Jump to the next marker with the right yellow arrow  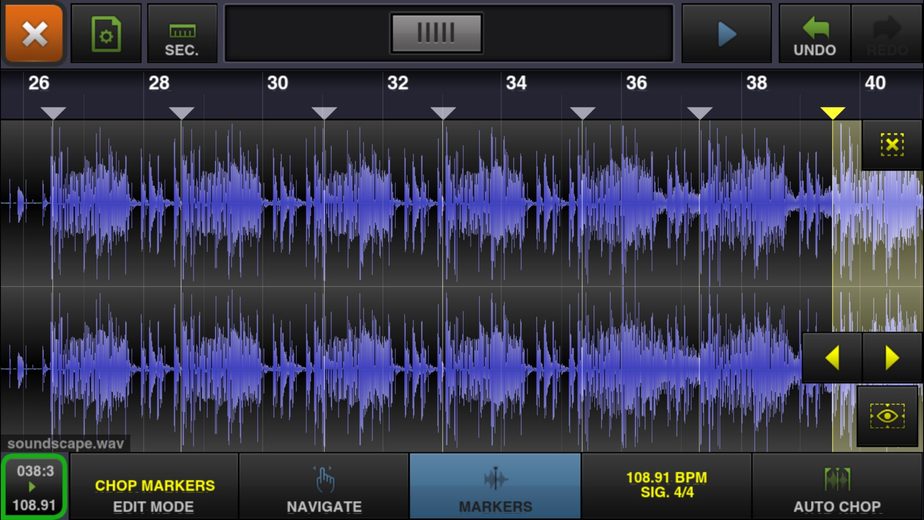pyautogui.click(x=892, y=358)
